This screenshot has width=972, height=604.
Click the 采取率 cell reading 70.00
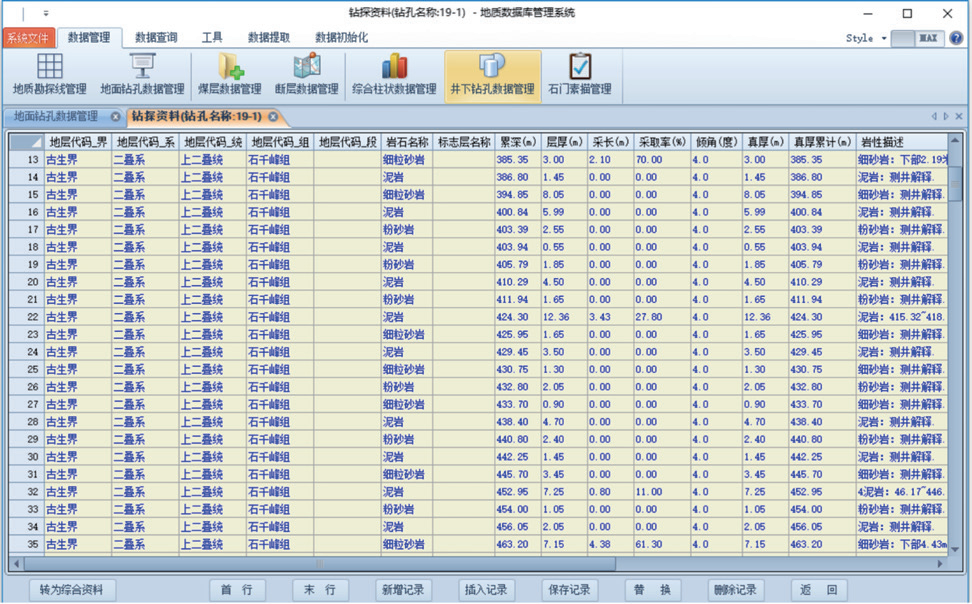click(663, 160)
